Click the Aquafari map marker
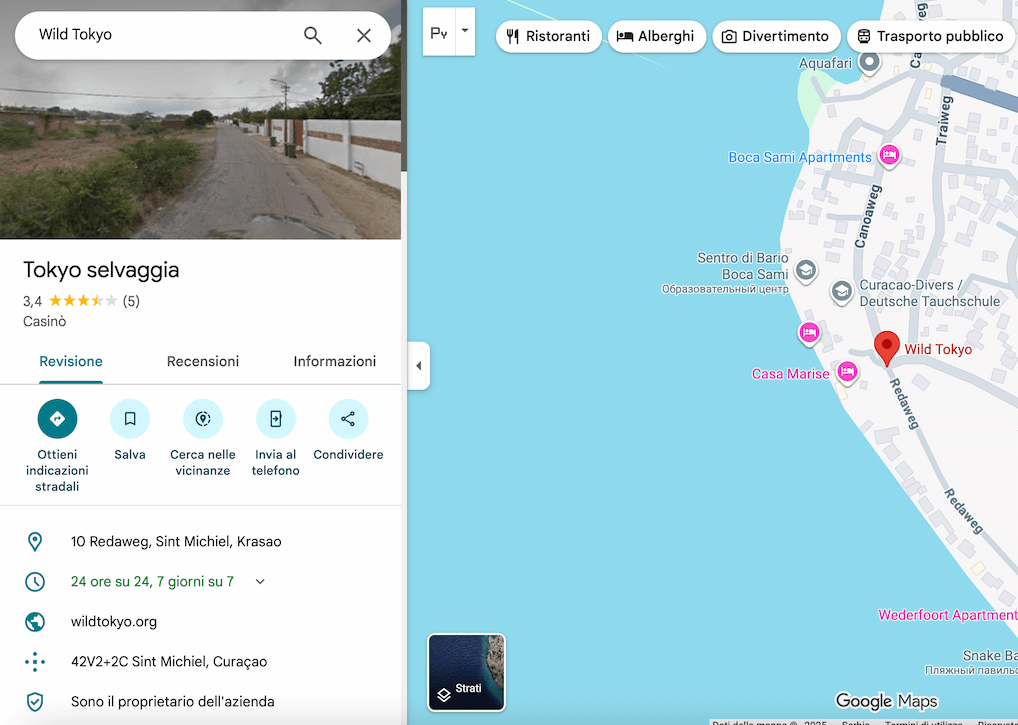 869,63
